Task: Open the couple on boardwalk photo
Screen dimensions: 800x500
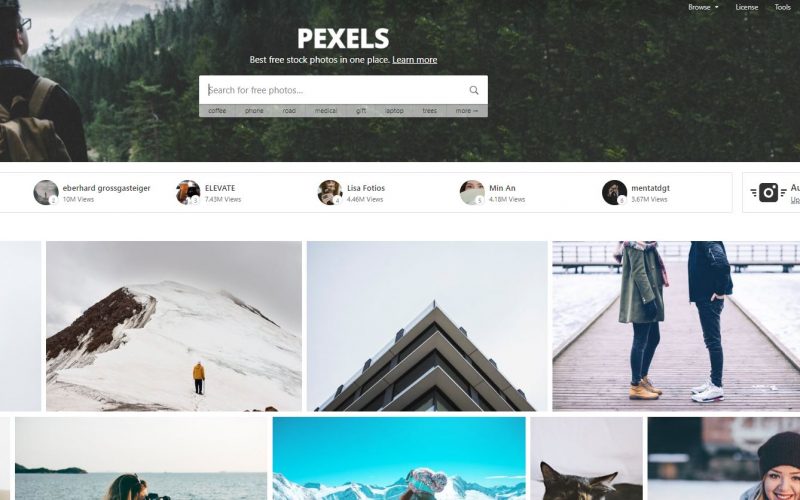Action: pyautogui.click(x=676, y=326)
